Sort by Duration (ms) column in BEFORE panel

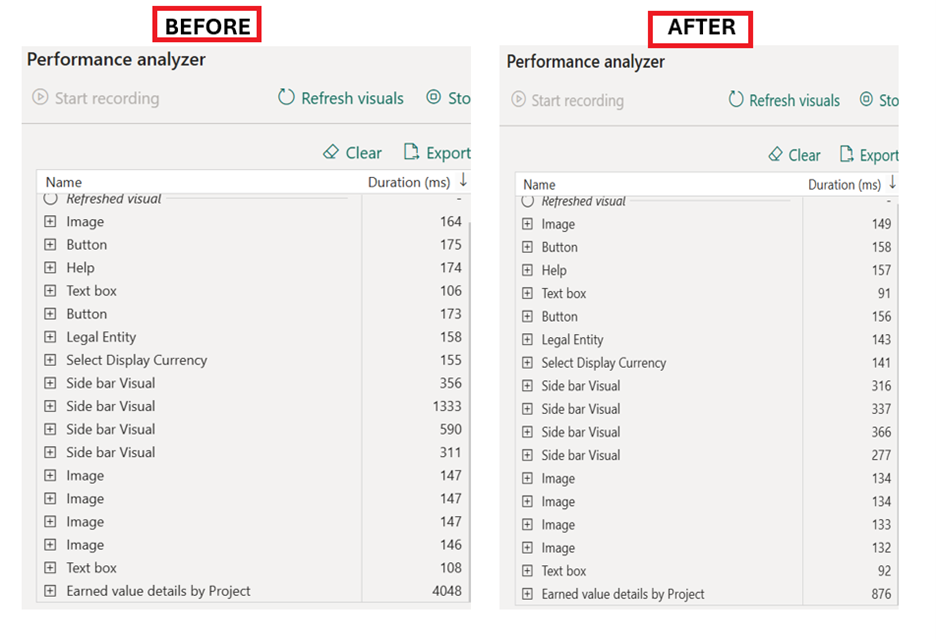click(408, 182)
